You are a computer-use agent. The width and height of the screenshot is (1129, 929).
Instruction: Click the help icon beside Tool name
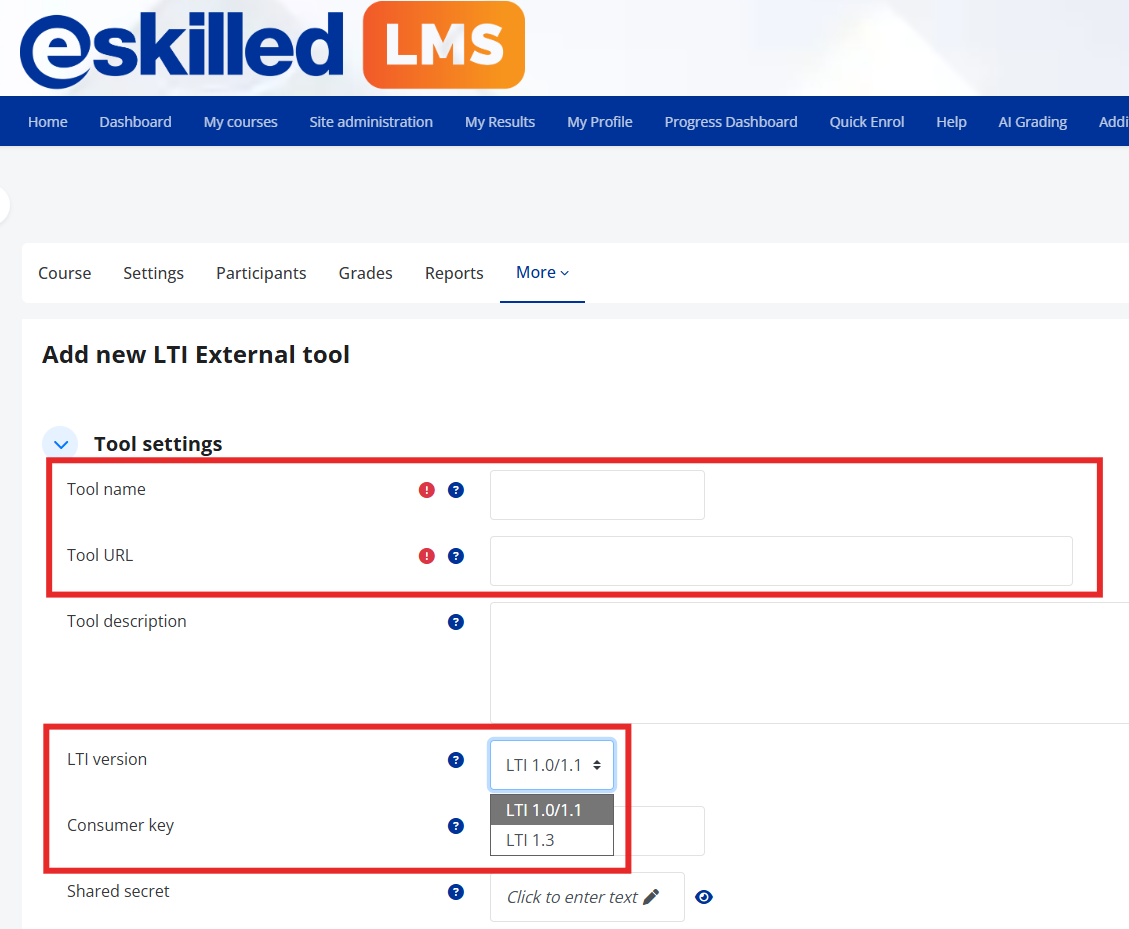[x=456, y=490]
